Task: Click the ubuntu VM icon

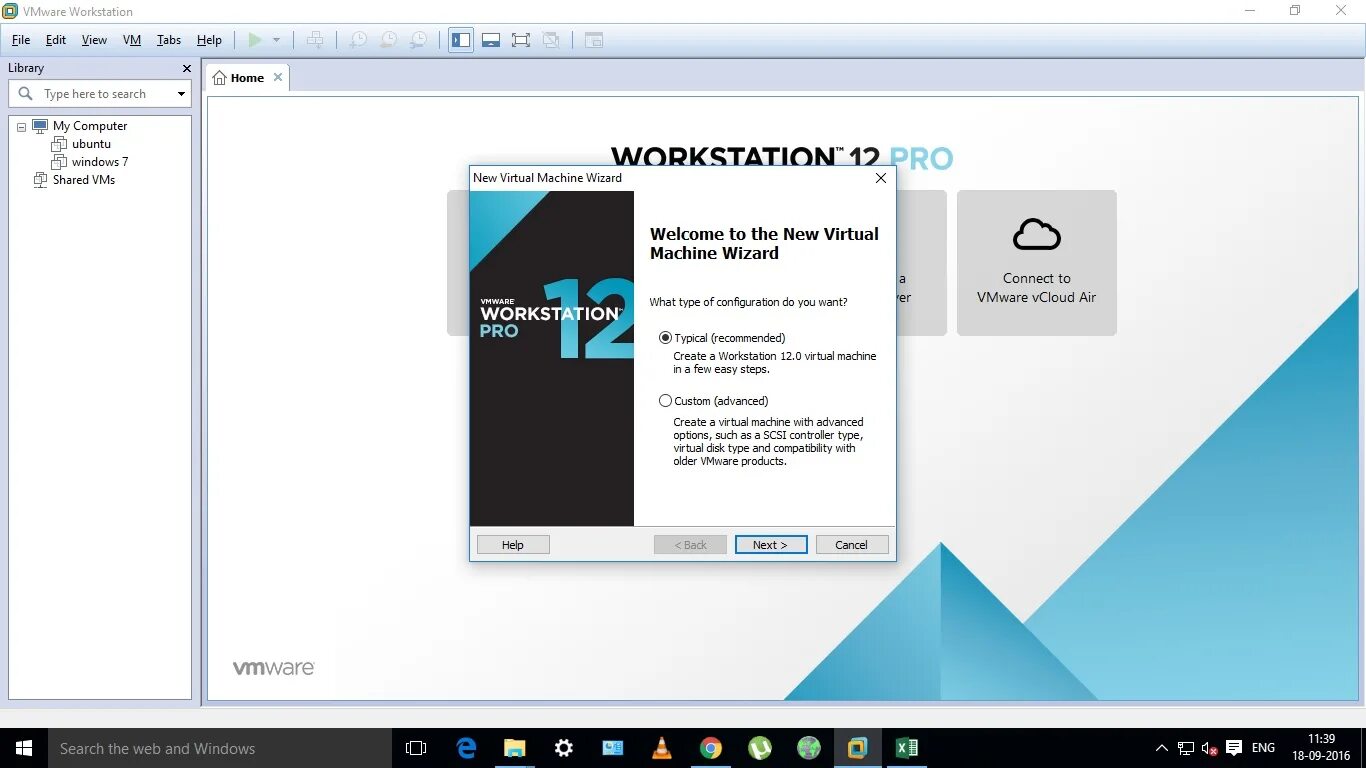Action: click(59, 144)
